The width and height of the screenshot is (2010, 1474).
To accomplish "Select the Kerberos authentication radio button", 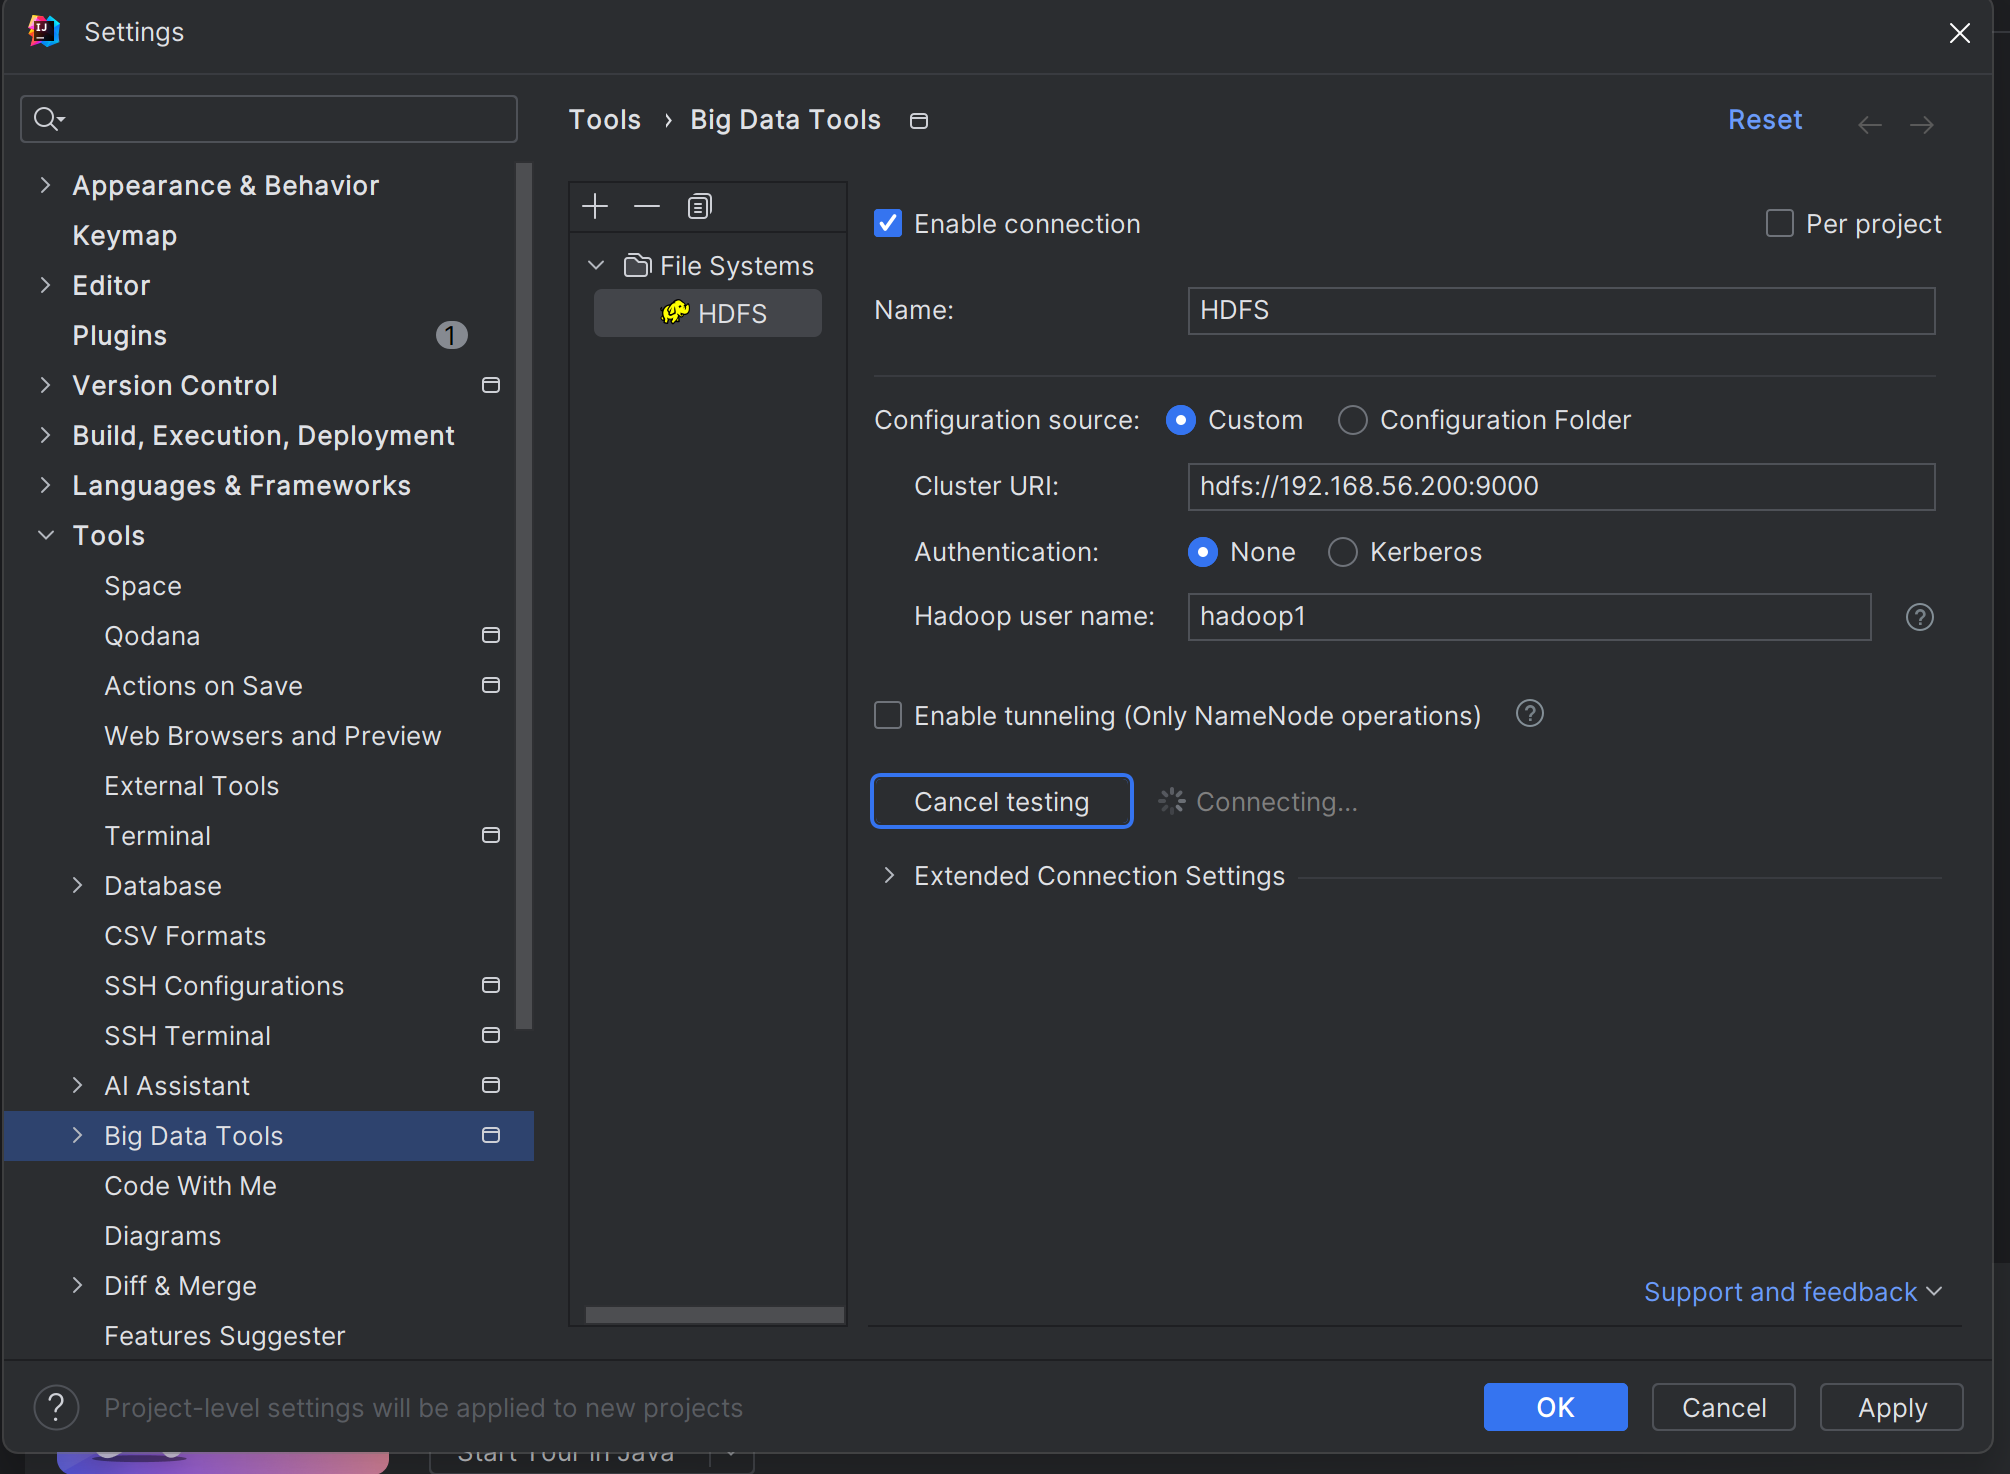I will 1342,552.
